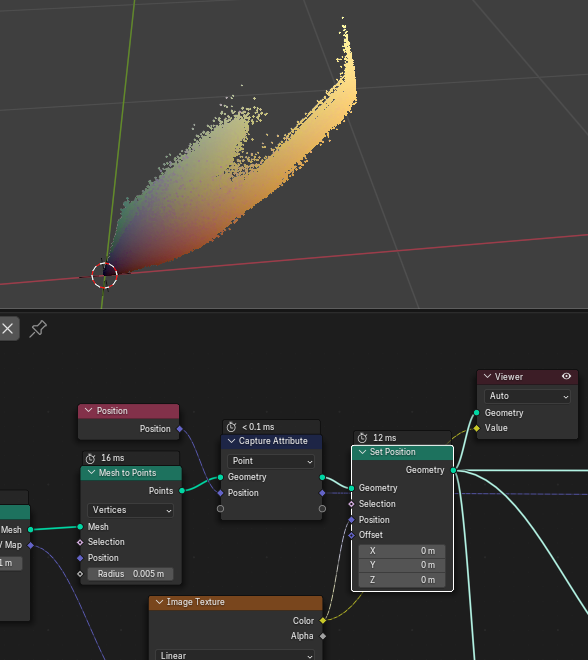Screen dimensions: 588x660
Task: Select the Set Position node header
Action: 402,452
